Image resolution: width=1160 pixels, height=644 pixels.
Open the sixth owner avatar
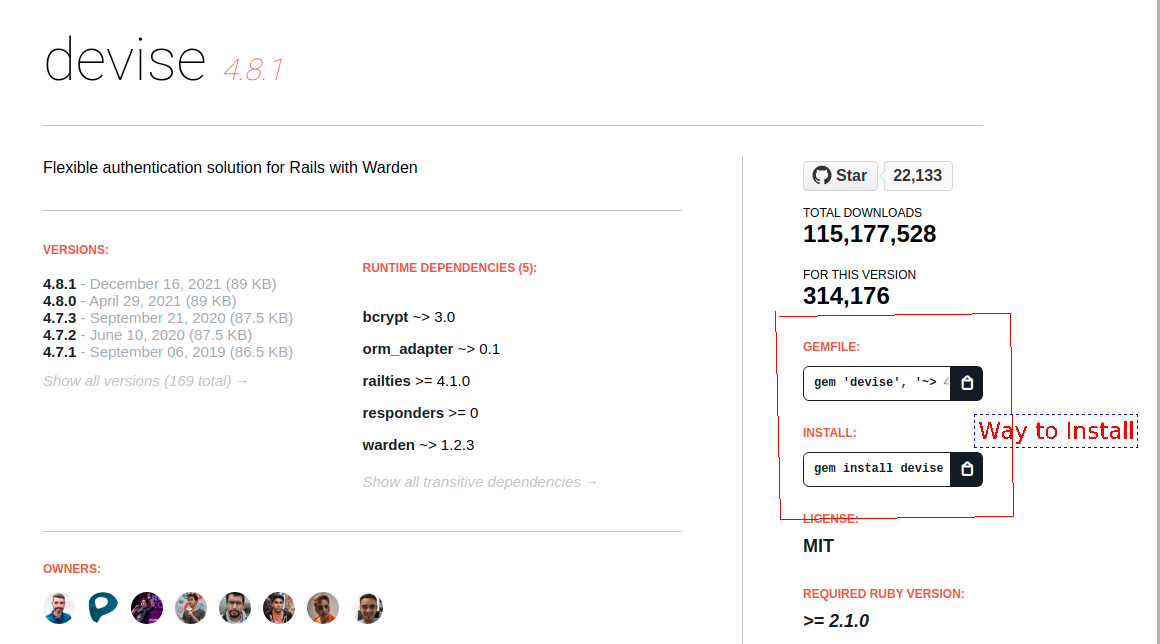coord(279,608)
